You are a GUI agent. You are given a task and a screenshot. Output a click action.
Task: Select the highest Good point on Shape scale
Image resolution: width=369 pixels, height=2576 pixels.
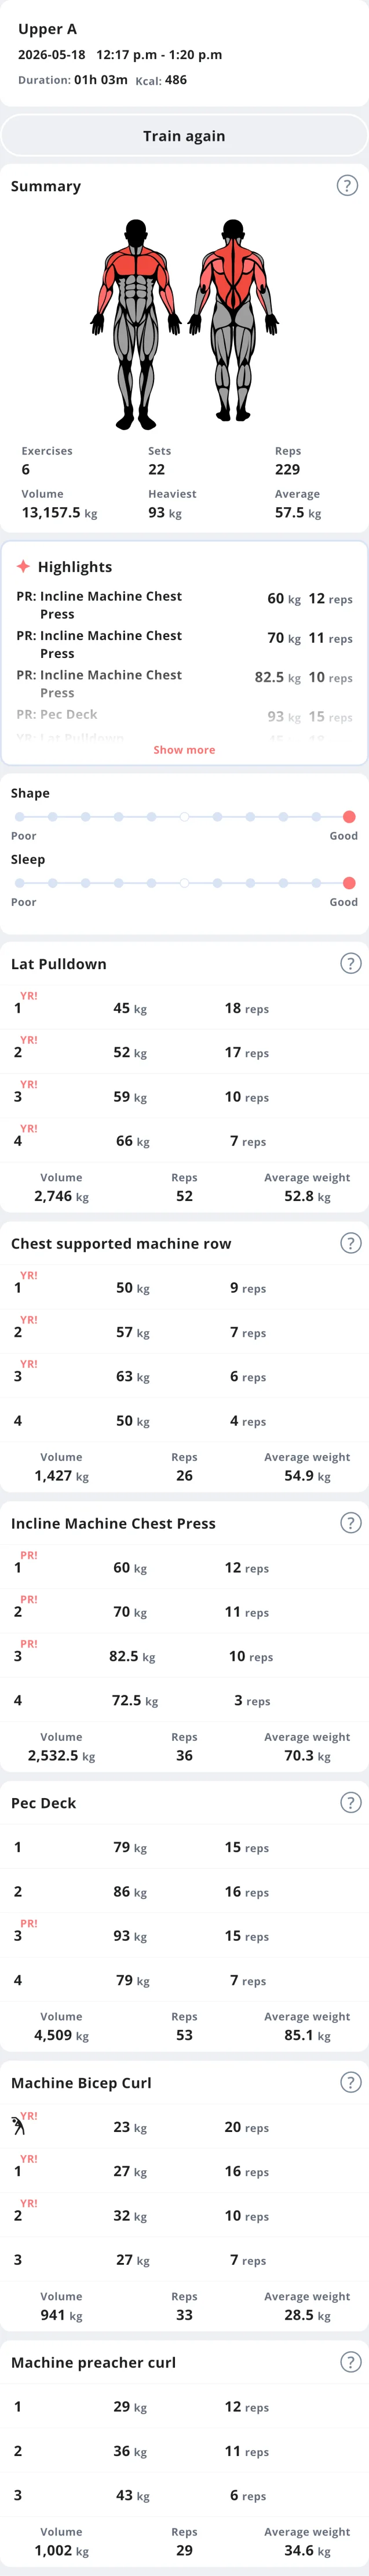[349, 817]
